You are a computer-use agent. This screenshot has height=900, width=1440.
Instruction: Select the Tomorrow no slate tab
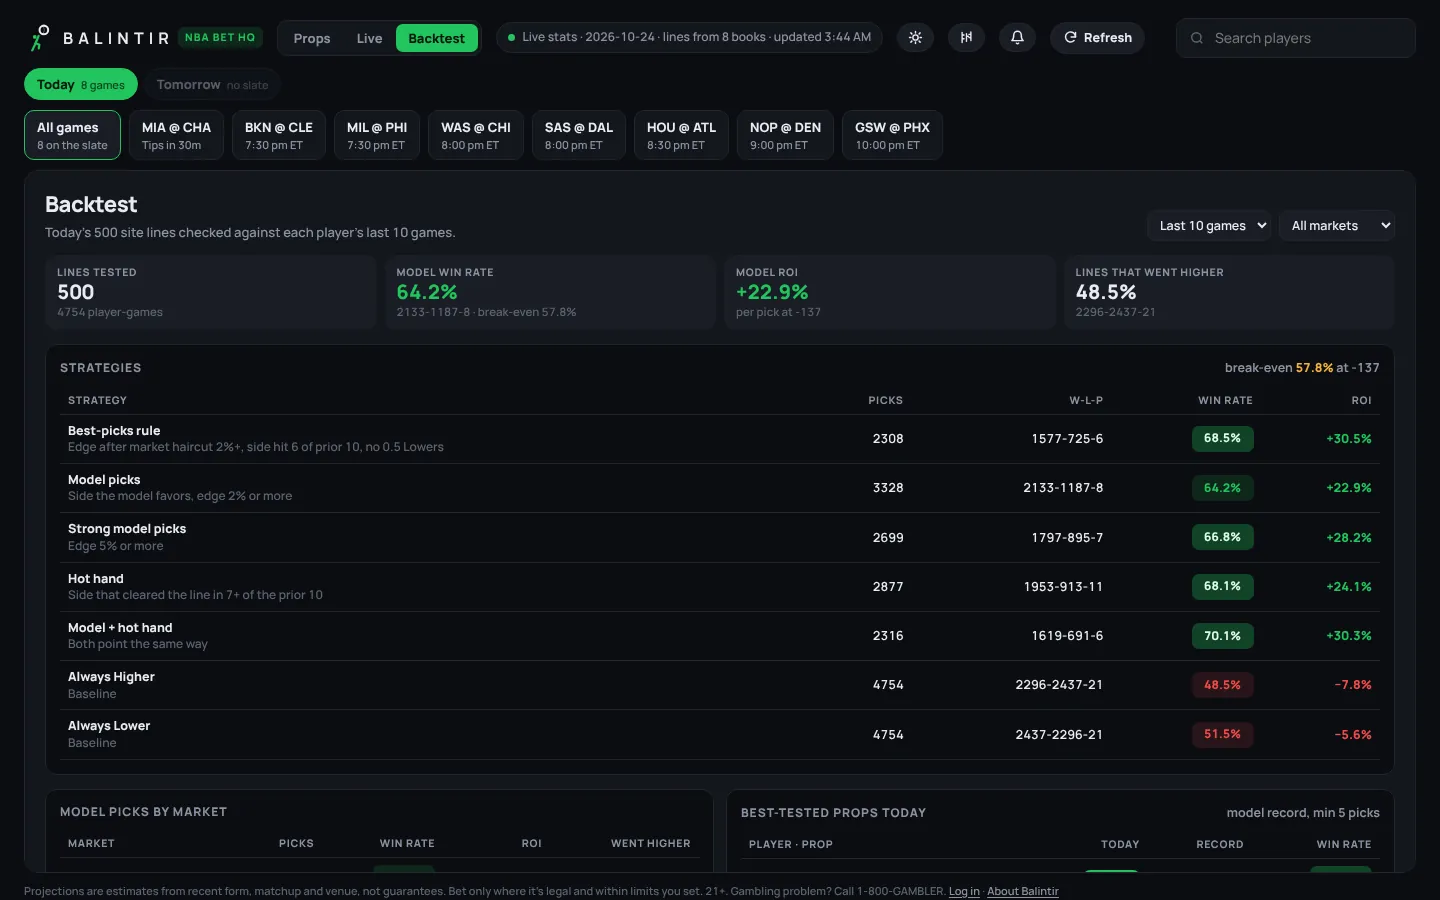(x=212, y=85)
